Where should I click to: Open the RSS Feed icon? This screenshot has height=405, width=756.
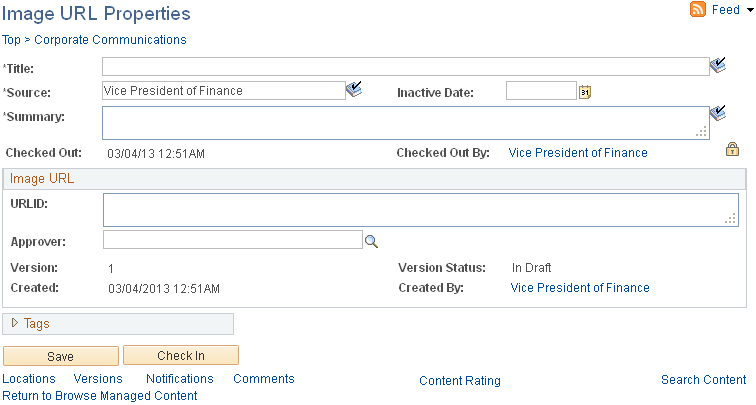click(698, 9)
